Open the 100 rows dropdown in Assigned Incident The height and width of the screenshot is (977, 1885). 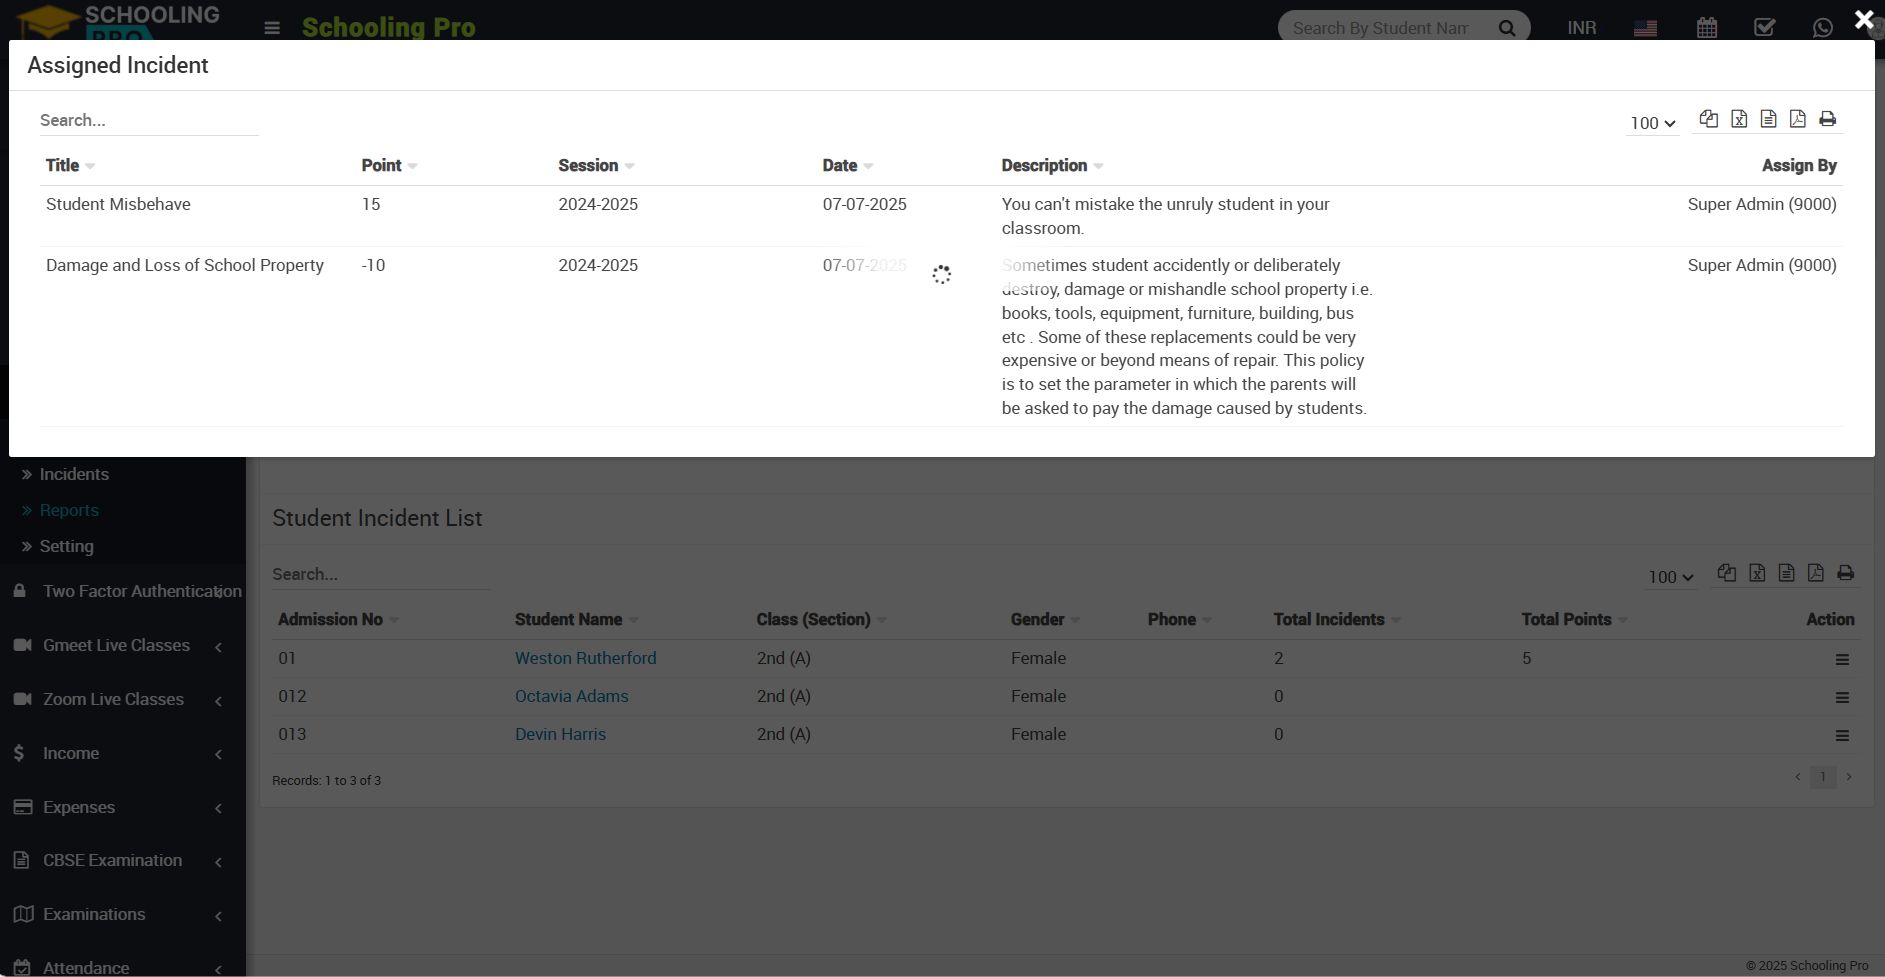(1652, 123)
